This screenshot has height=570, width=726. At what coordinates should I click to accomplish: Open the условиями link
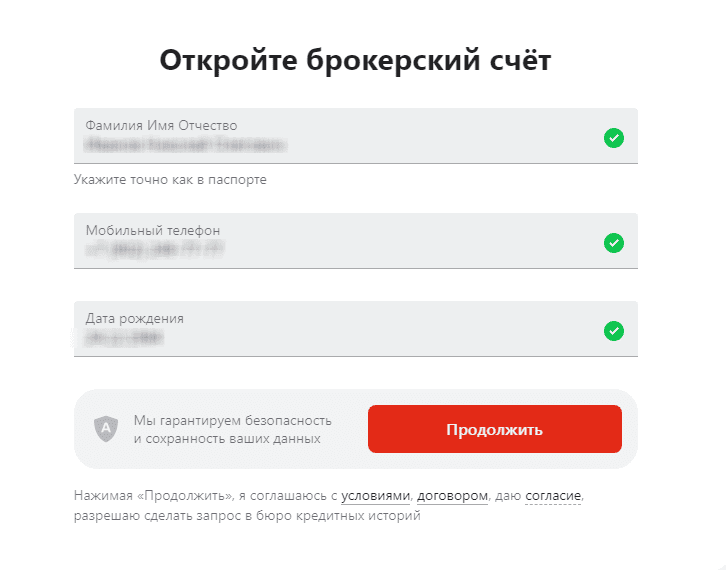(376, 496)
